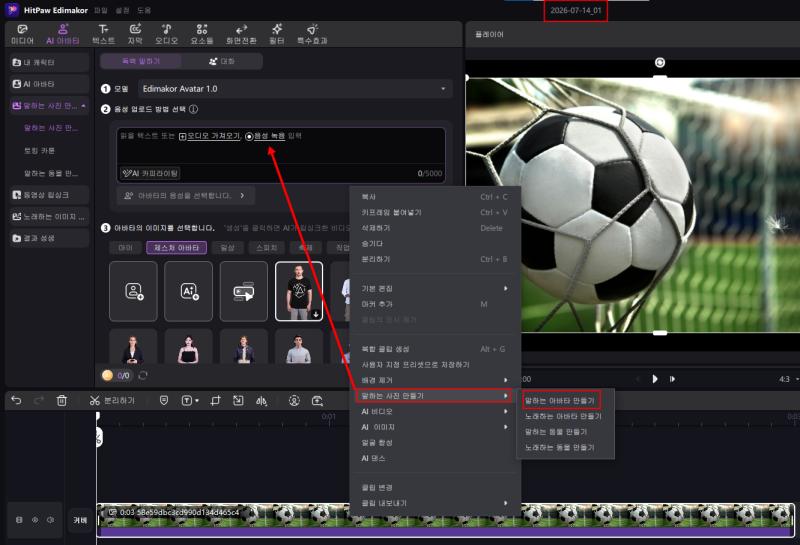Open the 오디오 (Audio) tab

166,34
